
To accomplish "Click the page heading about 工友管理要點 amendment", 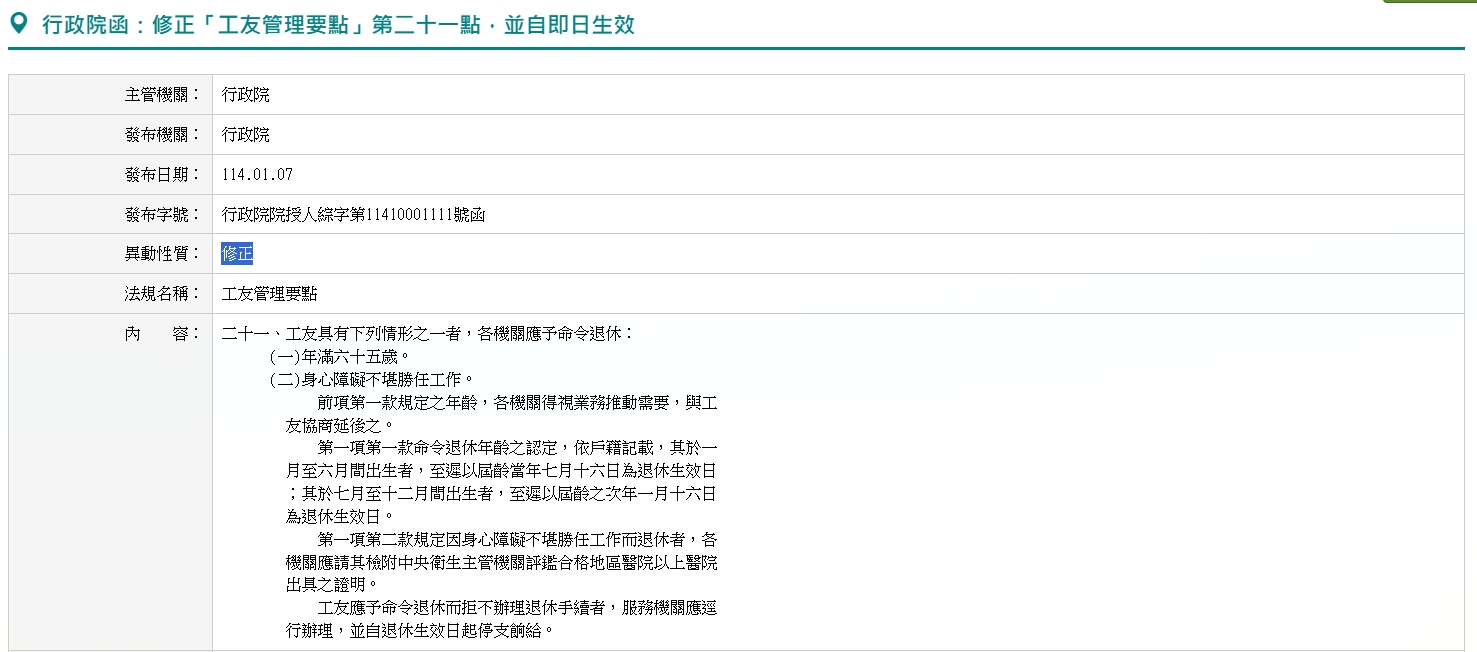I will (x=338, y=25).
